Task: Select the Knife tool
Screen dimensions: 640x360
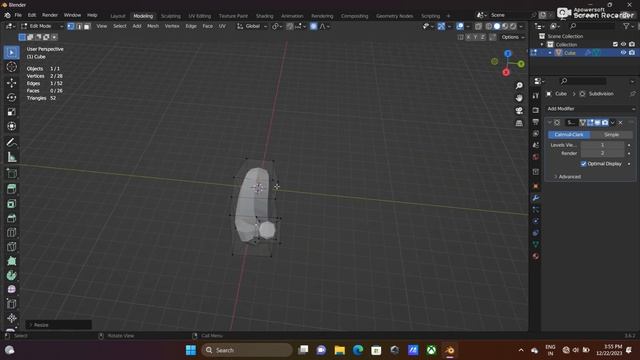Action: pyautogui.click(x=11, y=247)
